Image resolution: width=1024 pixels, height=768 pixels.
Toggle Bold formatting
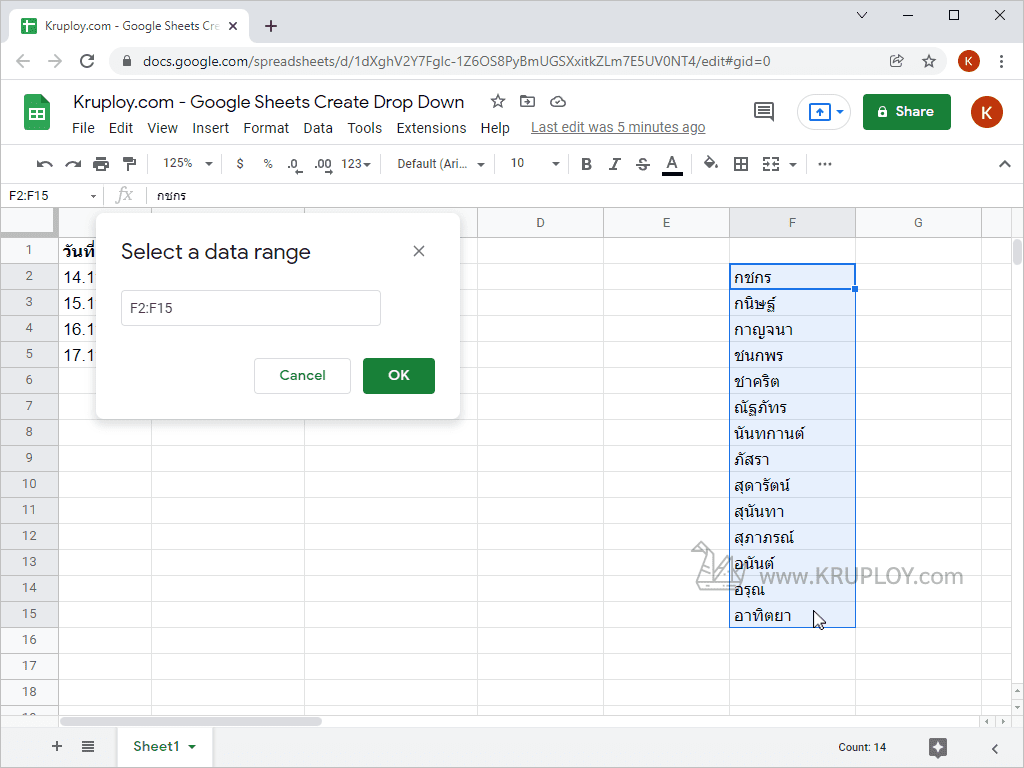pyautogui.click(x=586, y=164)
